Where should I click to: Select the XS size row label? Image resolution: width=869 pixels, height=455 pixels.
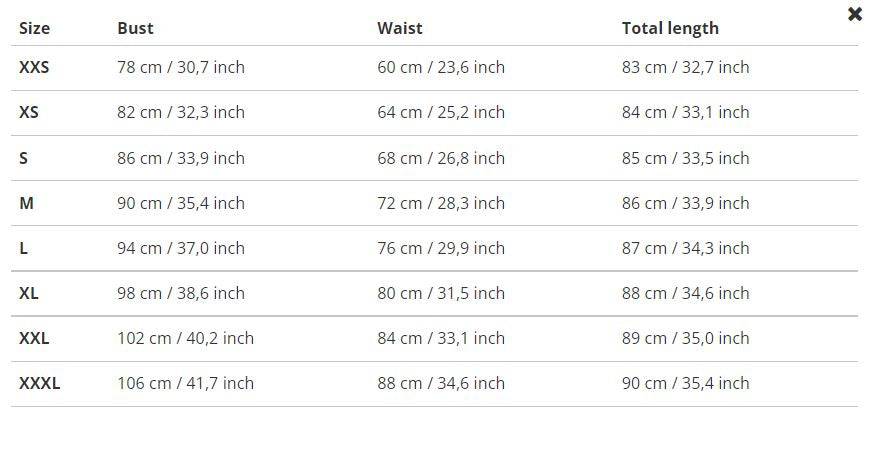pyautogui.click(x=29, y=112)
